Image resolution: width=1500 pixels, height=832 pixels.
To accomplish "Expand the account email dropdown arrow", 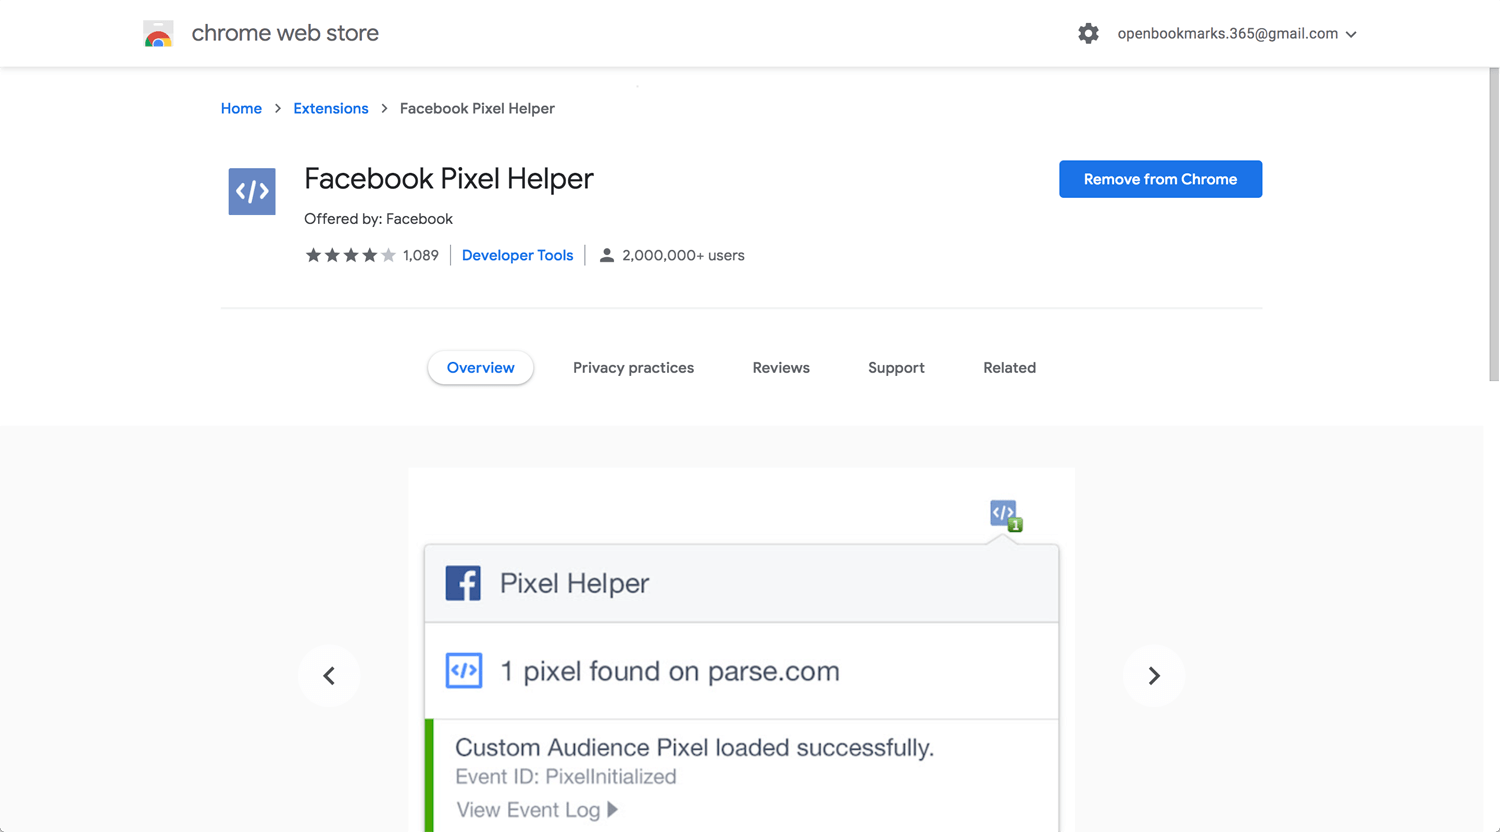I will point(1351,34).
